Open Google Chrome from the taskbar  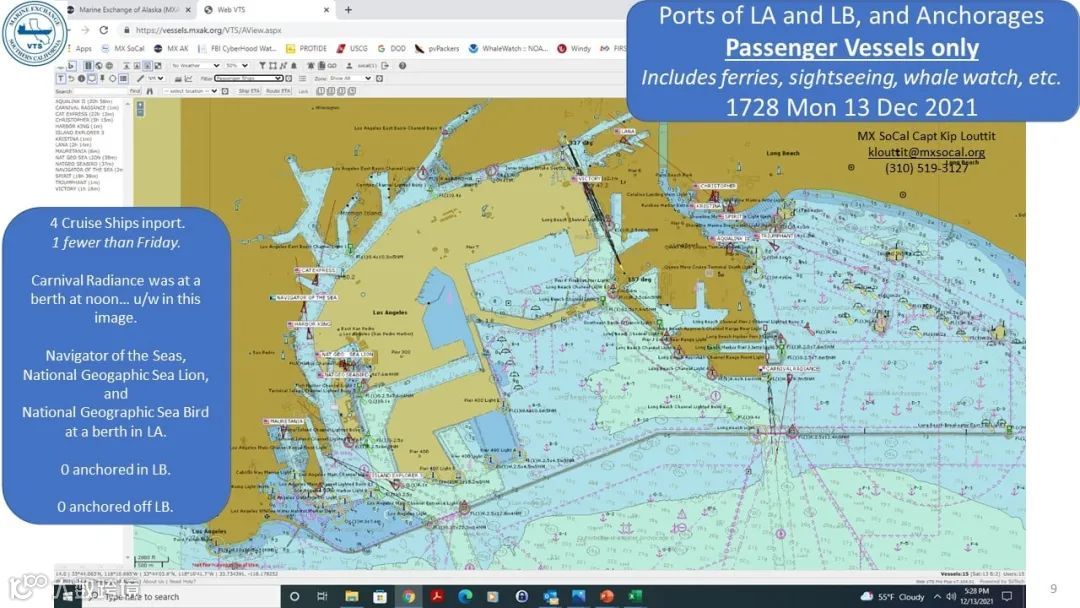pos(408,596)
